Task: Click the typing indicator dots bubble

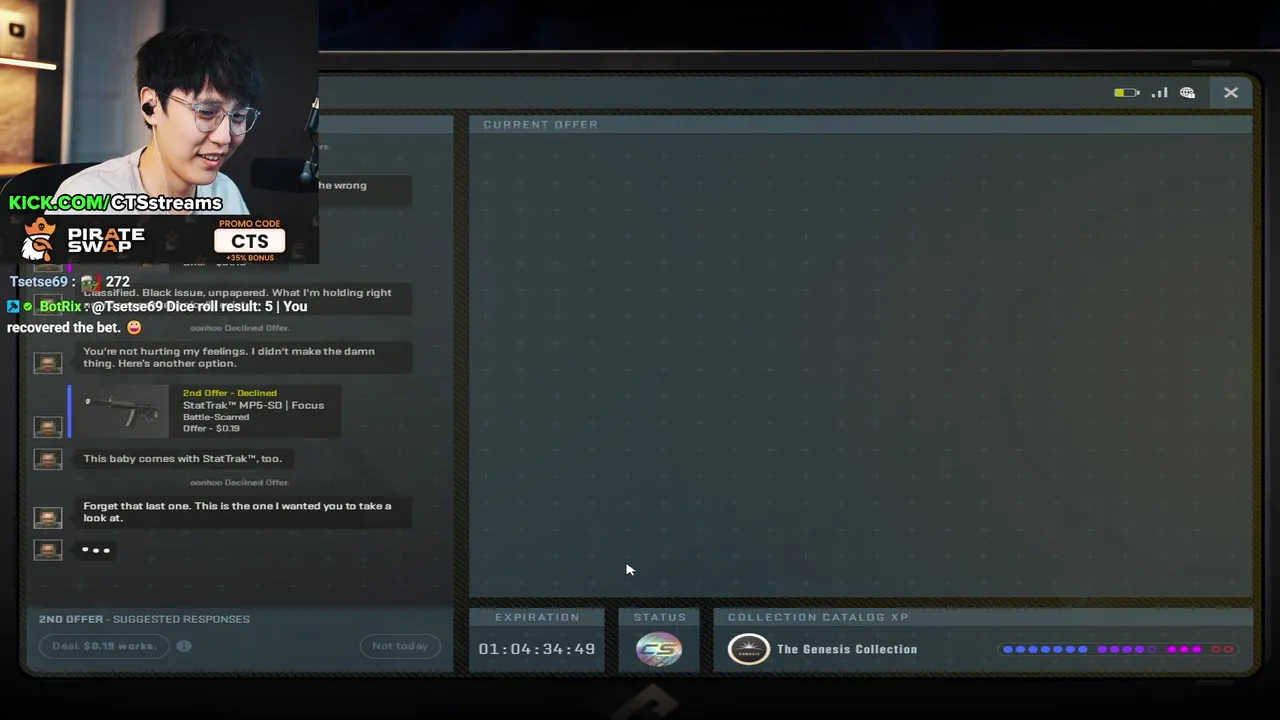Action: (x=96, y=550)
